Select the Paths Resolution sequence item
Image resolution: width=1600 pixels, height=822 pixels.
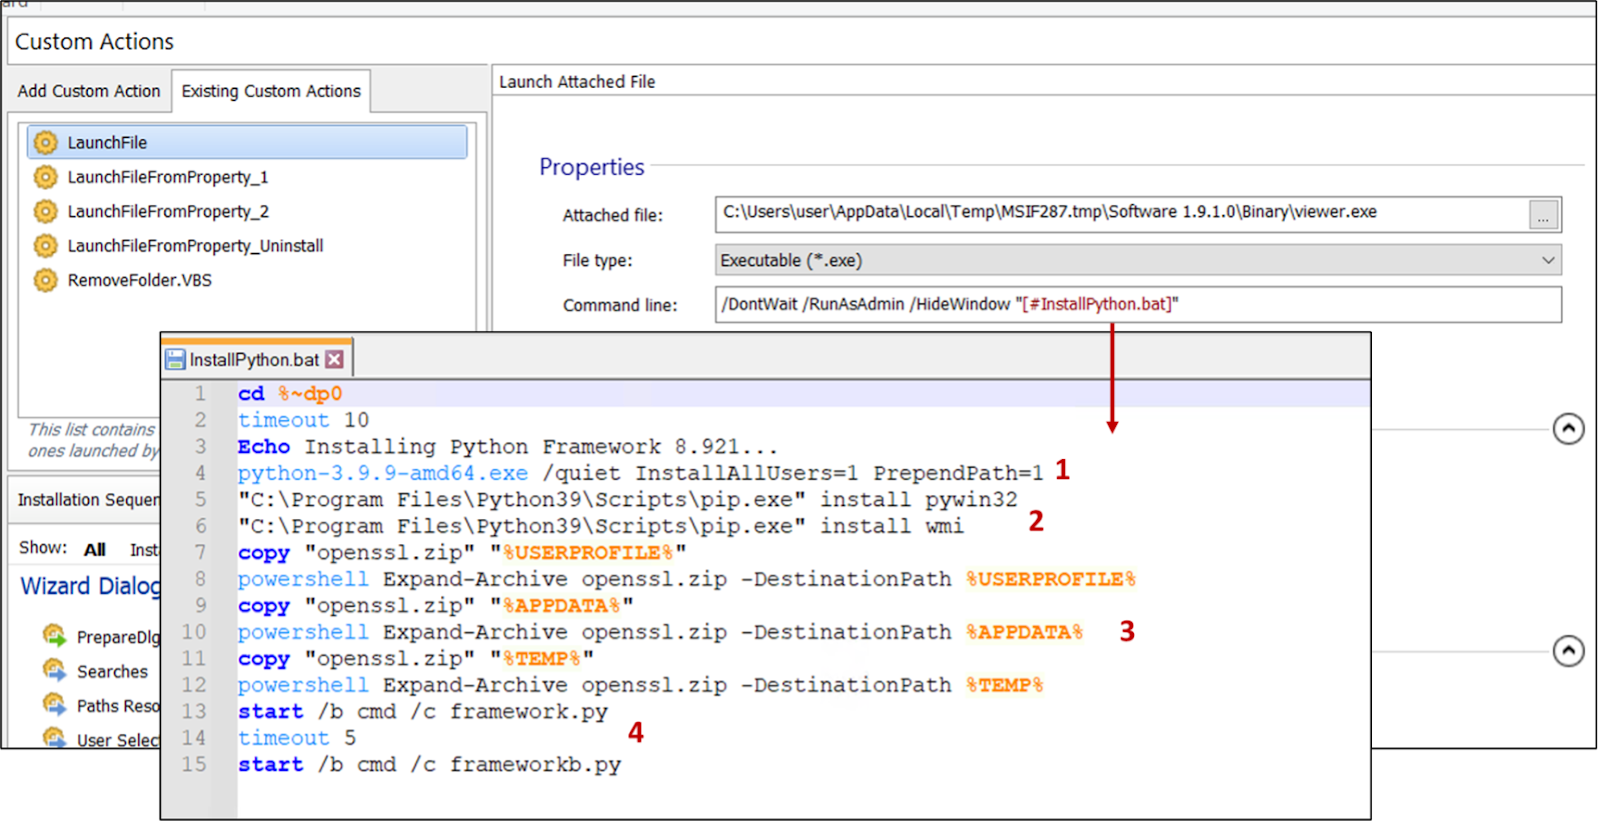[117, 706]
